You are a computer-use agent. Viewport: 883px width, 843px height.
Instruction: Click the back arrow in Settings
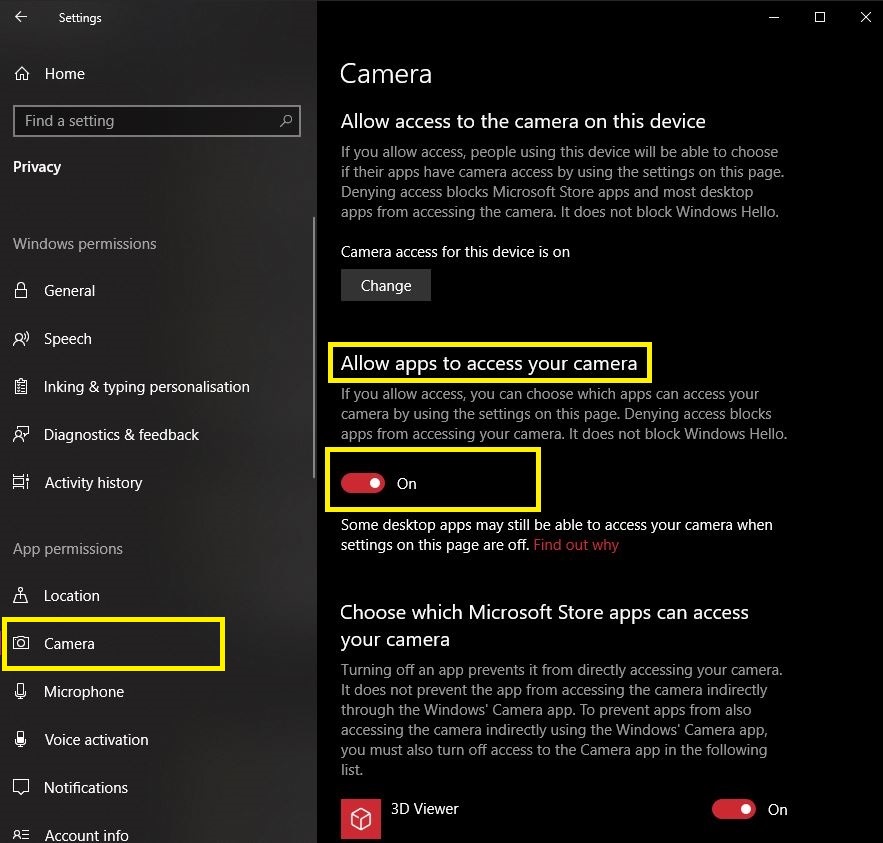click(x=21, y=17)
